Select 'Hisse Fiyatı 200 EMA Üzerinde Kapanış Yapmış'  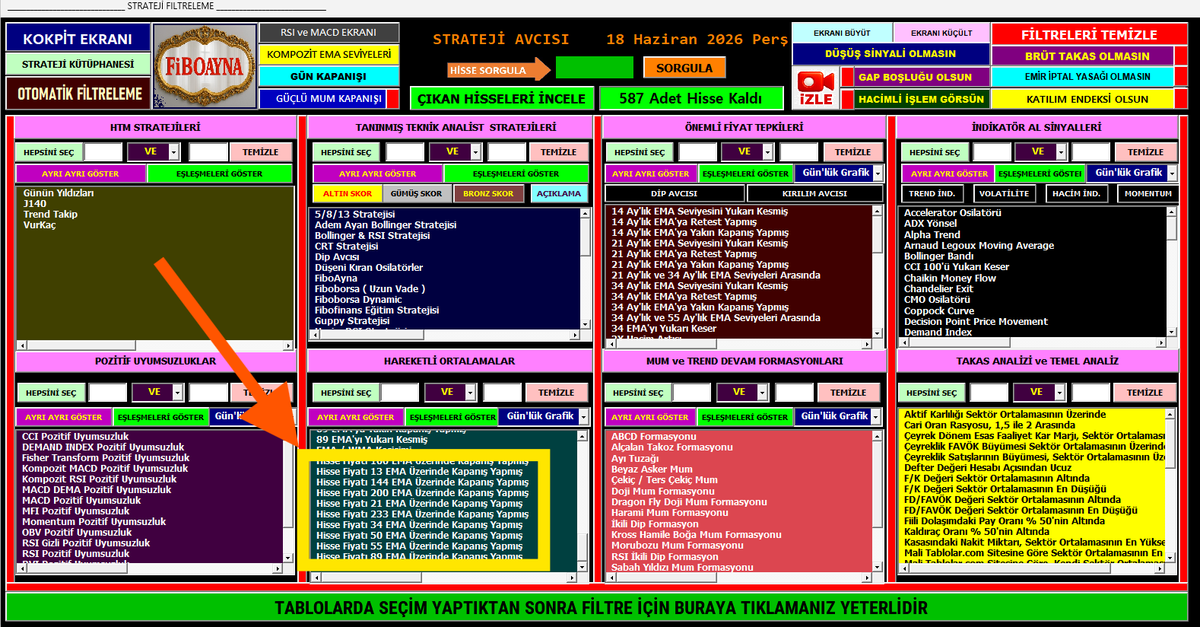pos(422,492)
